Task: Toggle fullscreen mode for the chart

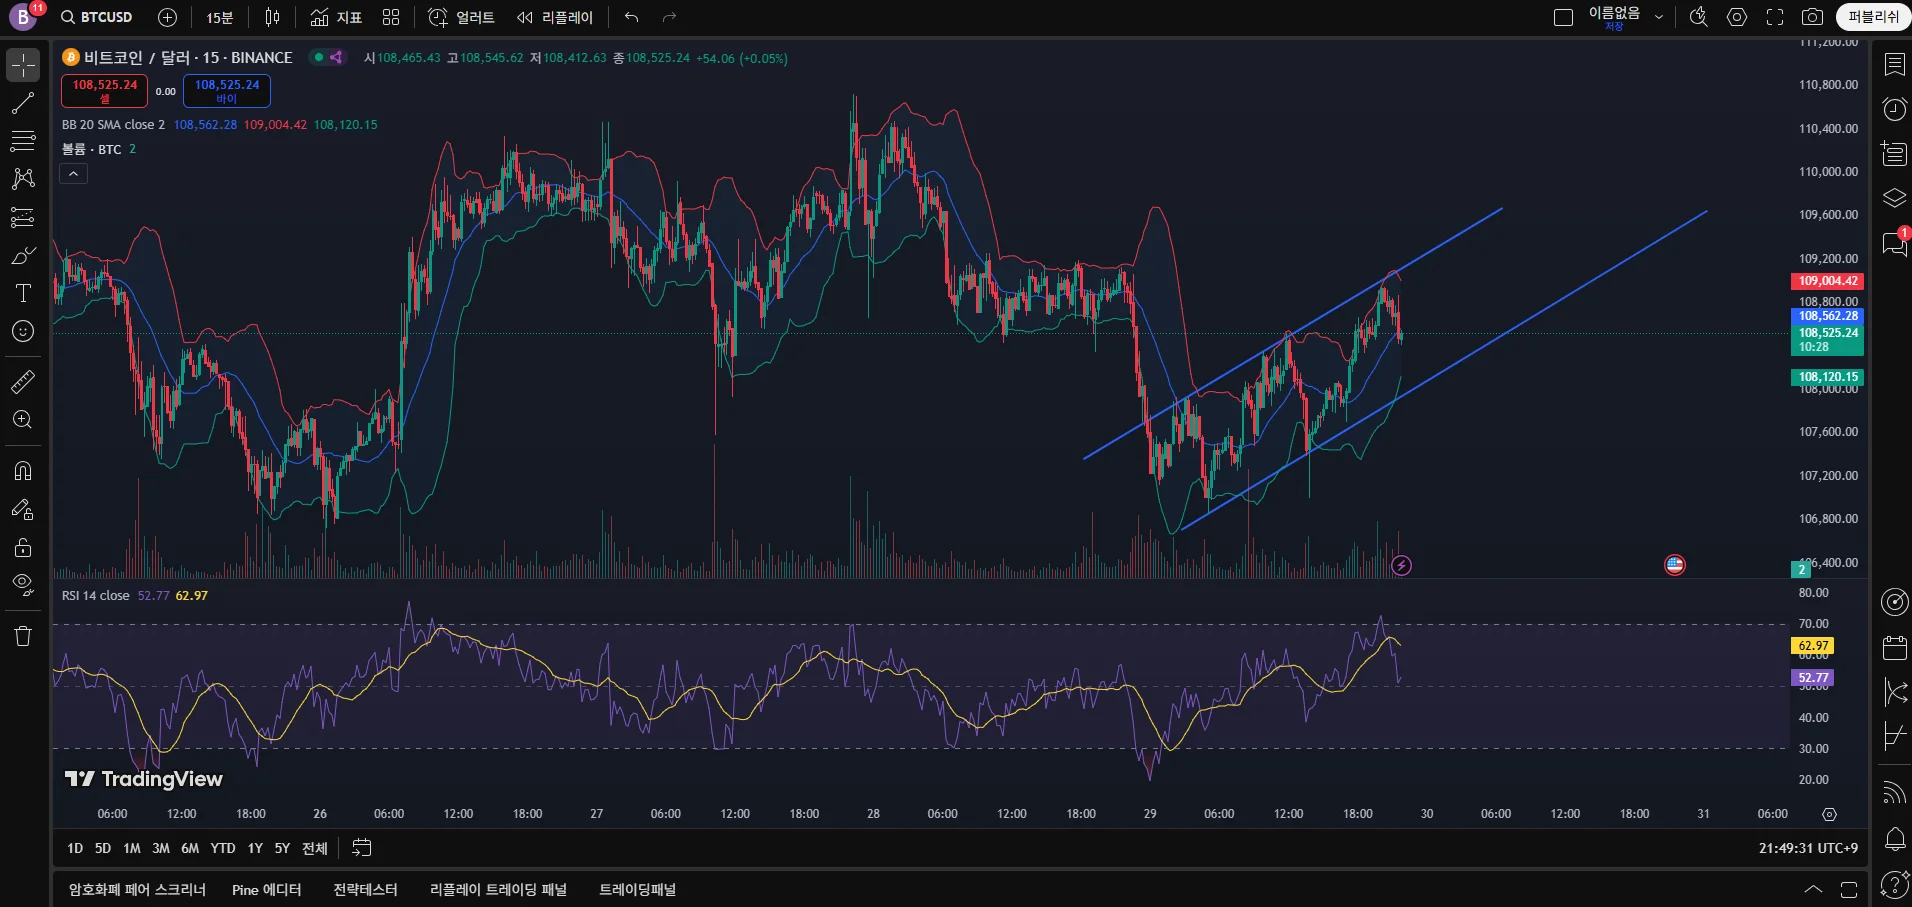Action: pyautogui.click(x=1775, y=17)
